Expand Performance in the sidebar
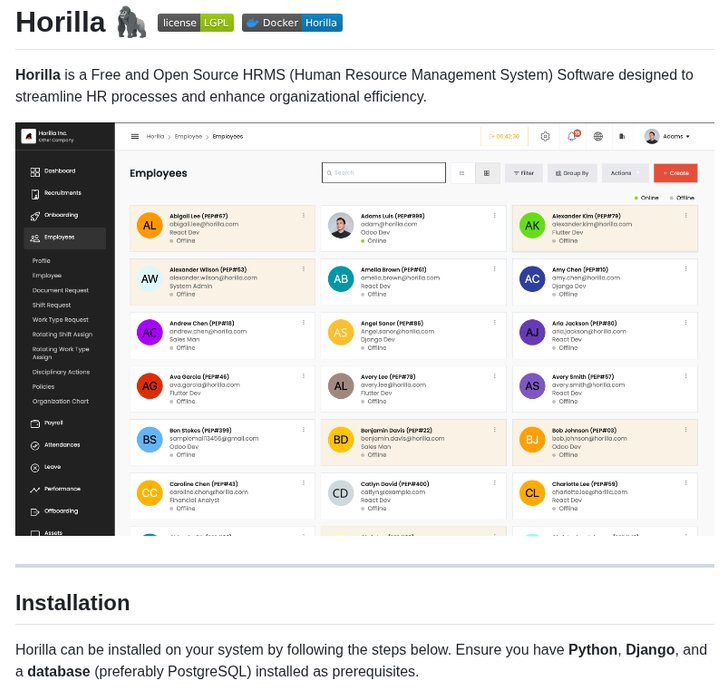 55,489
